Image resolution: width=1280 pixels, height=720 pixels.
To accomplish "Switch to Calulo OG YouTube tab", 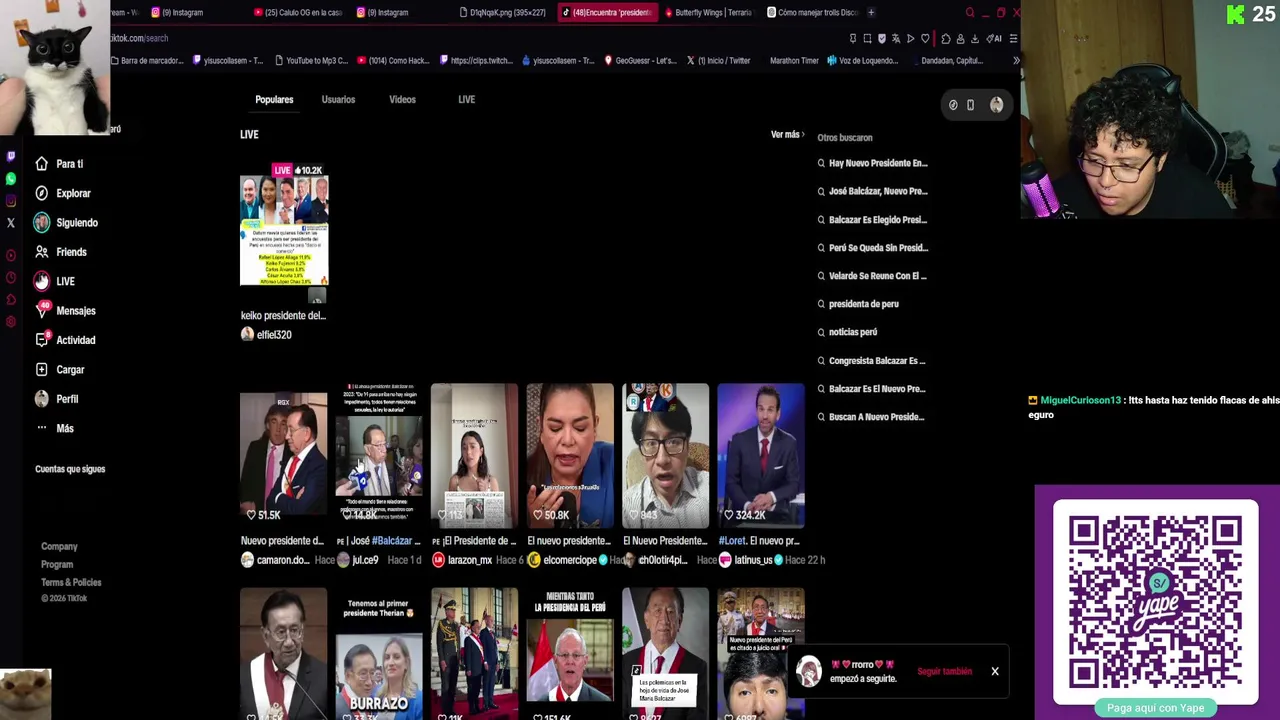I will (300, 13).
